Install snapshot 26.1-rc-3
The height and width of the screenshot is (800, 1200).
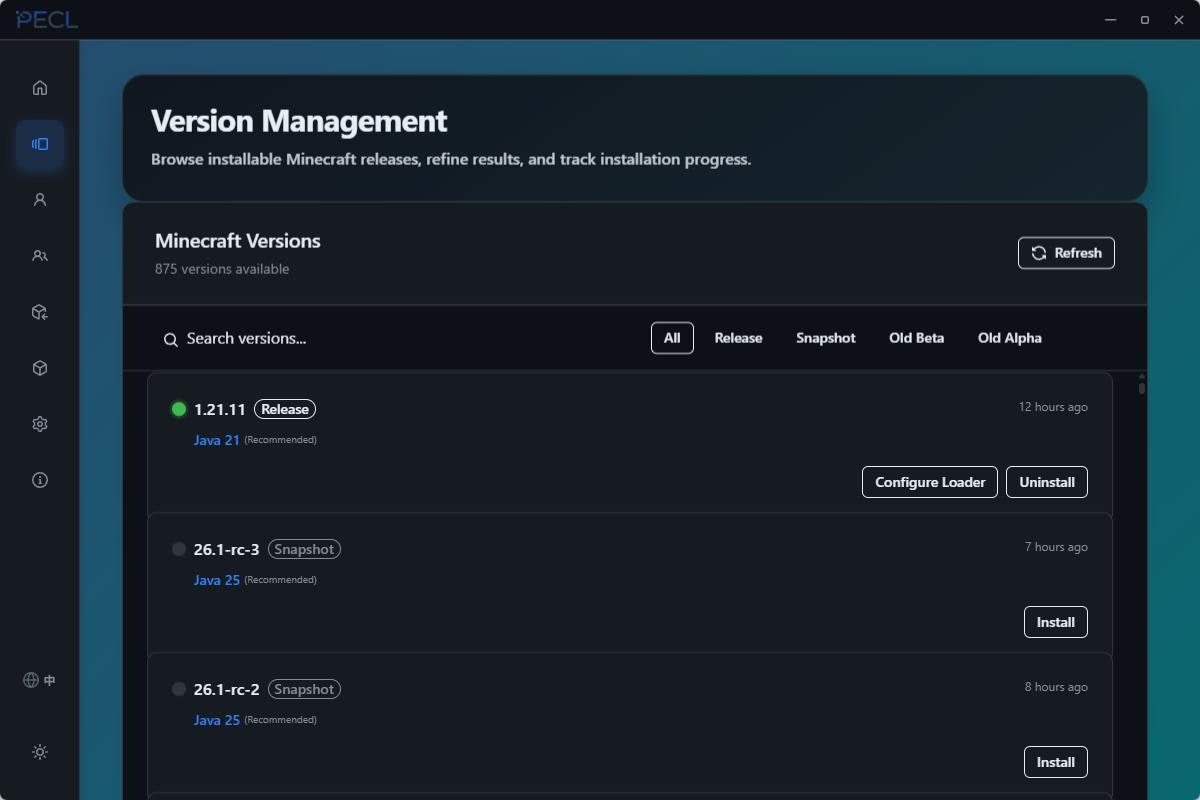click(x=1056, y=622)
